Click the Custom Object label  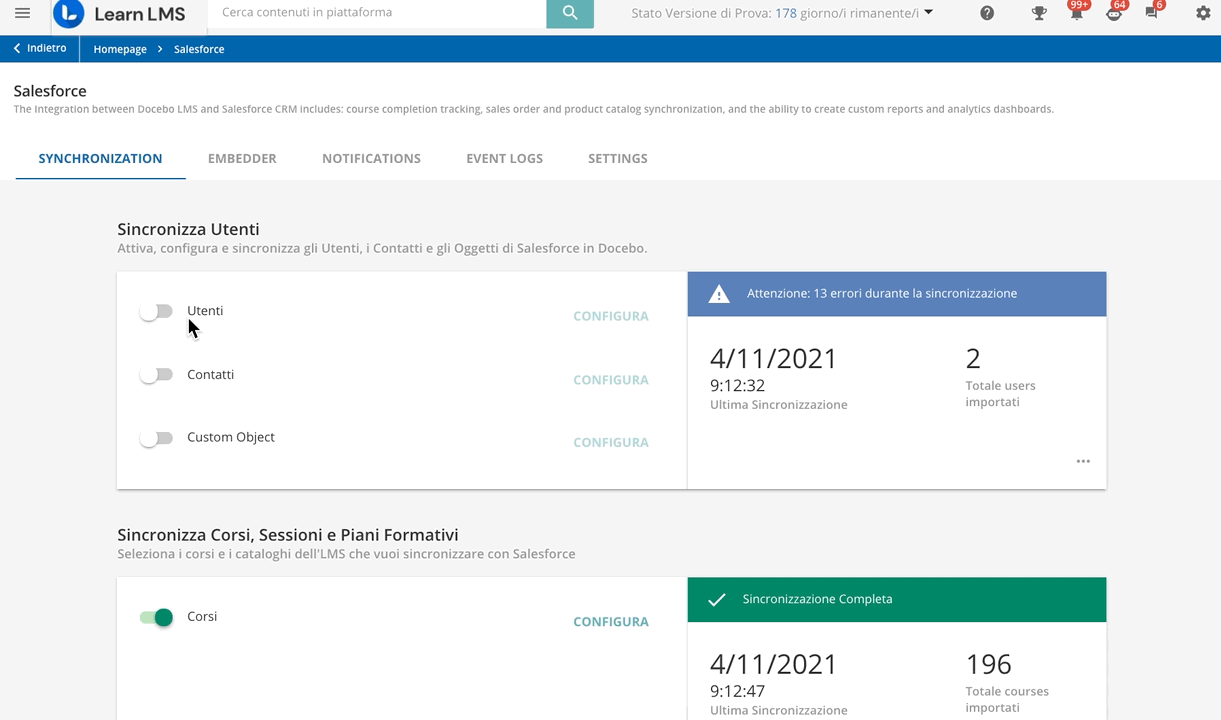[231, 438]
